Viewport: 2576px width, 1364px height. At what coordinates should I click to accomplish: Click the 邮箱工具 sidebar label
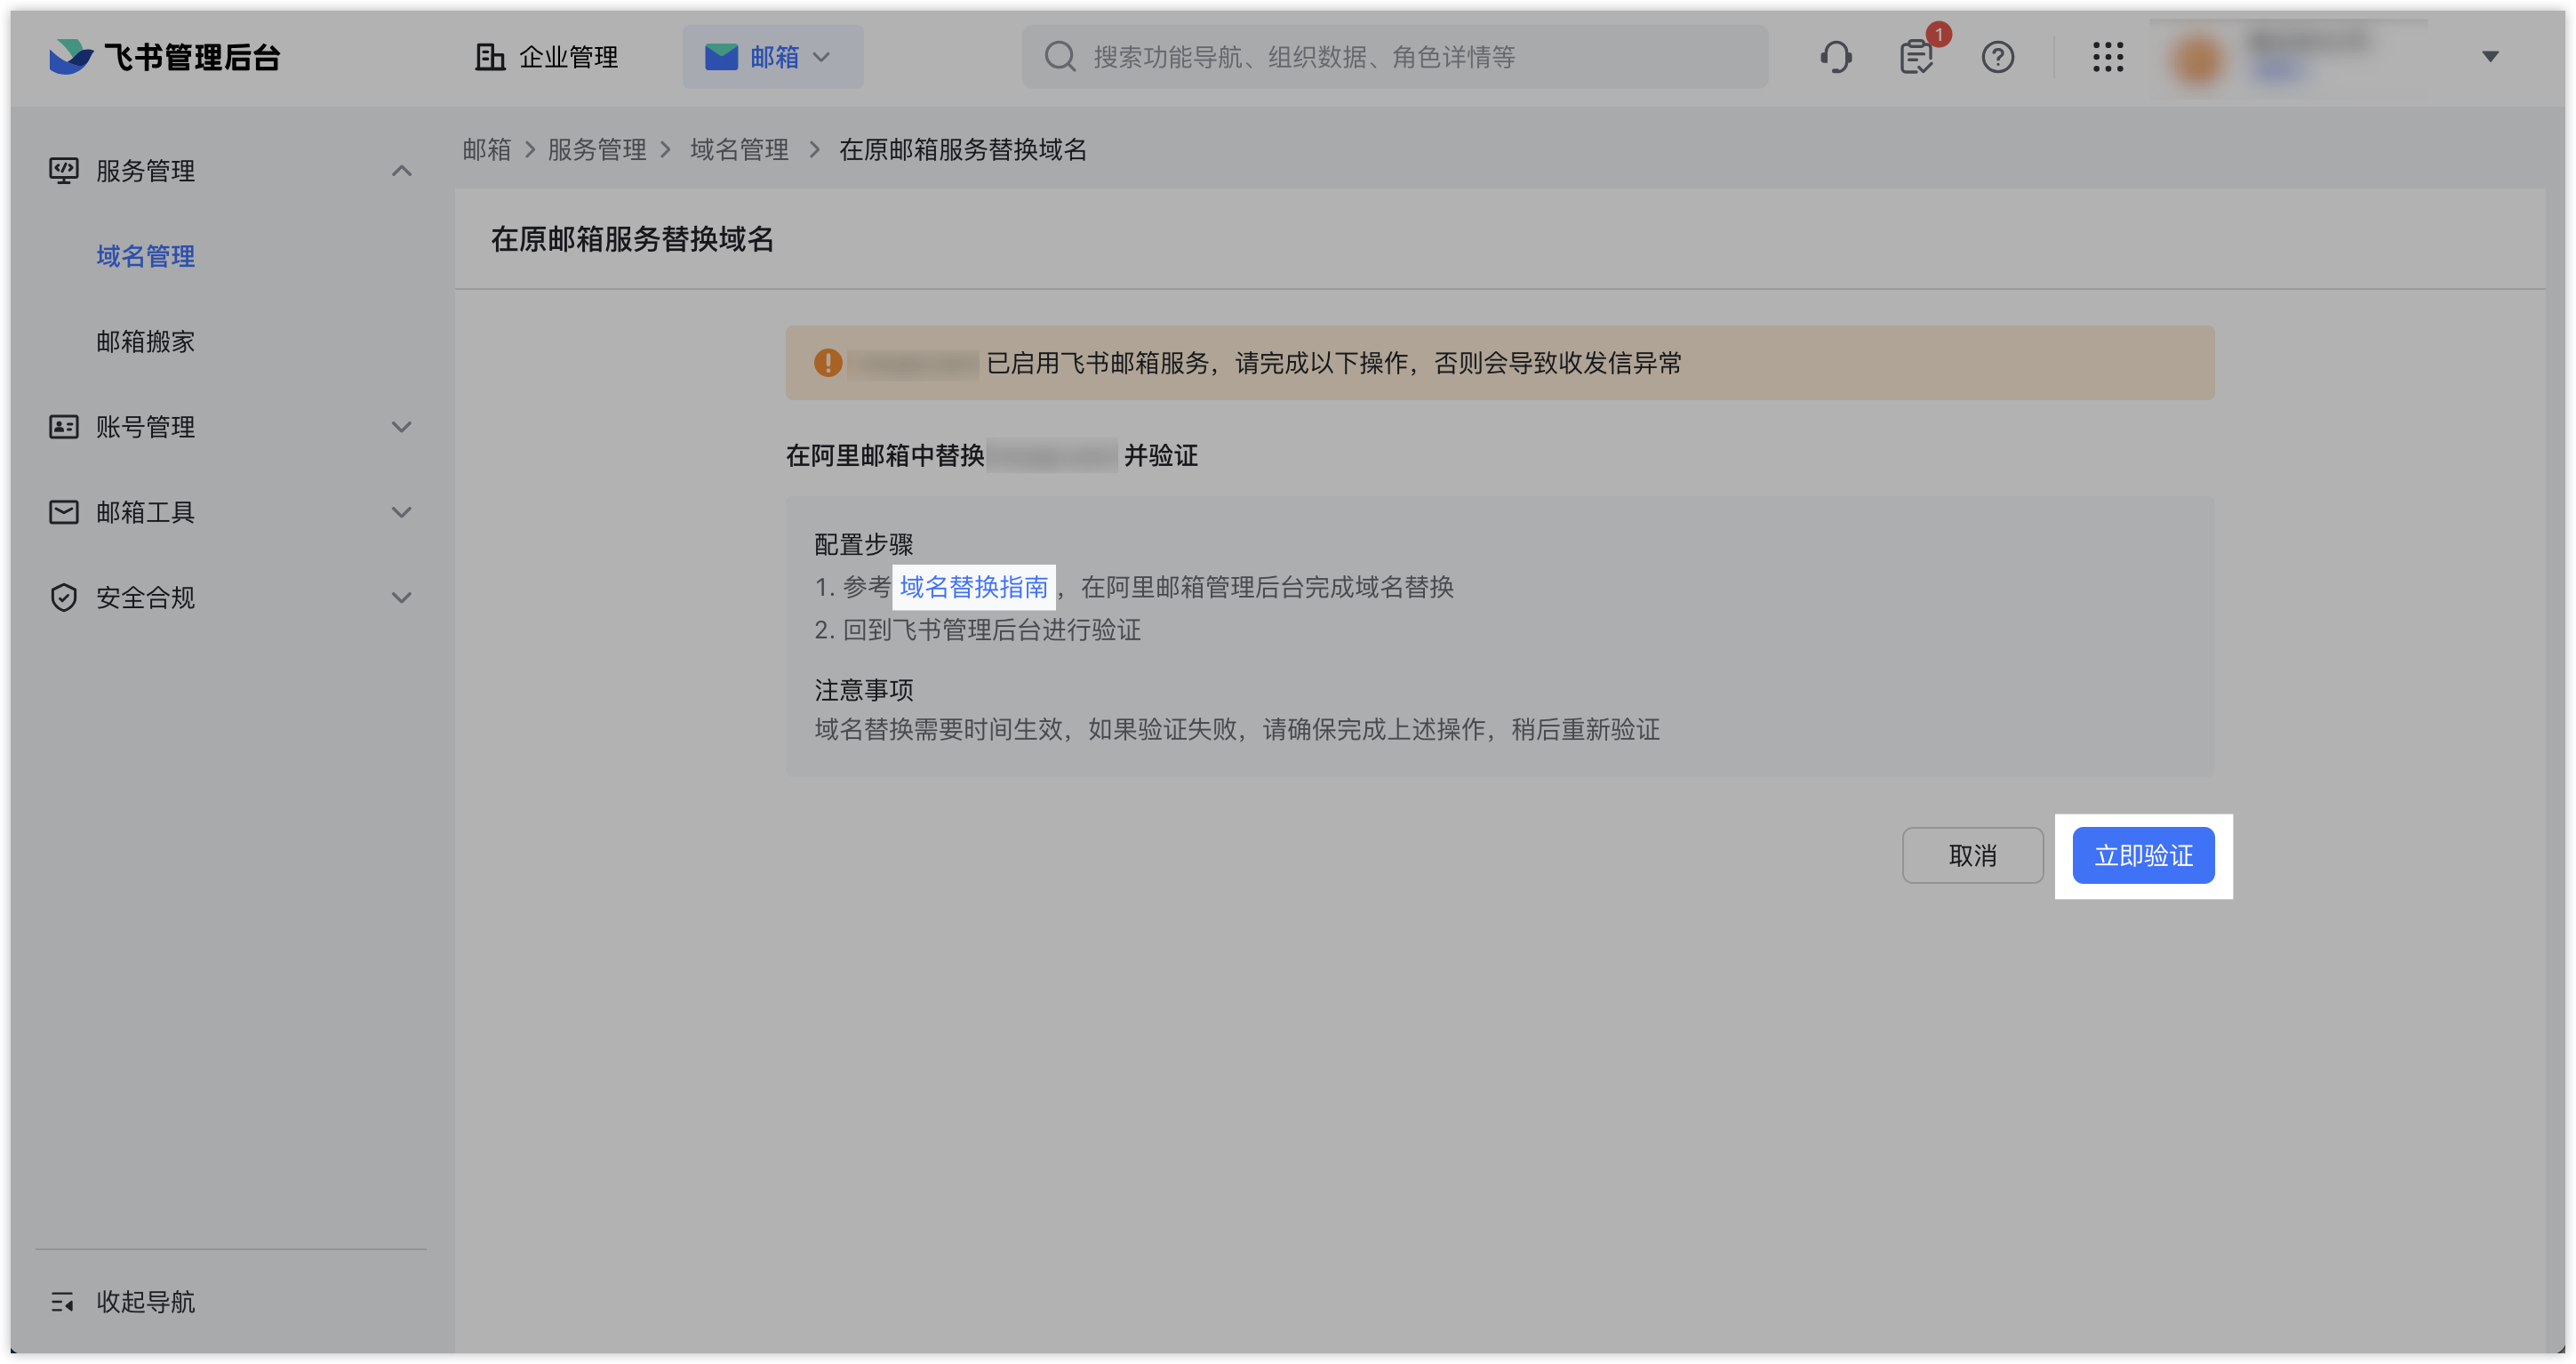146,512
